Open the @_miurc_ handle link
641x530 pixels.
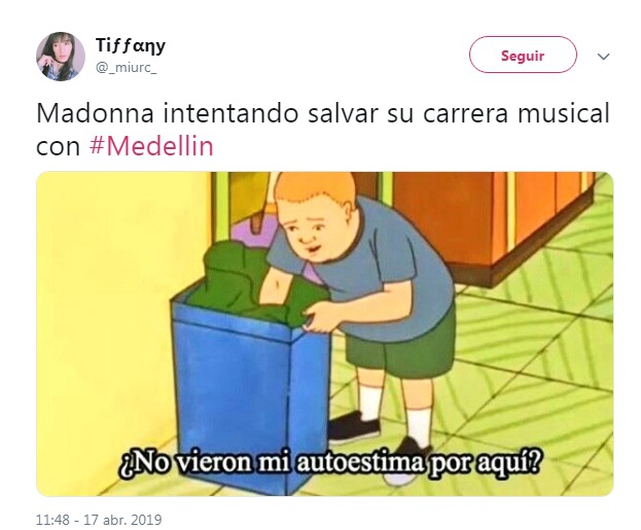(126, 67)
